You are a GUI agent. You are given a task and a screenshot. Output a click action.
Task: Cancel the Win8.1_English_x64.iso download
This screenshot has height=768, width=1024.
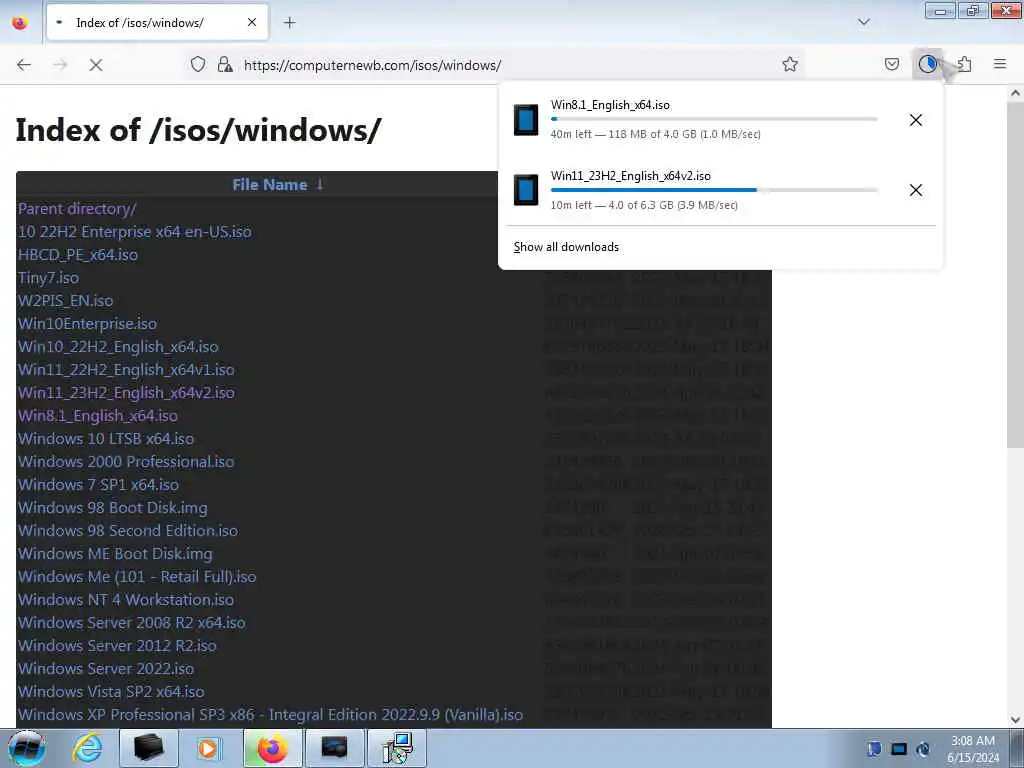[x=916, y=120]
